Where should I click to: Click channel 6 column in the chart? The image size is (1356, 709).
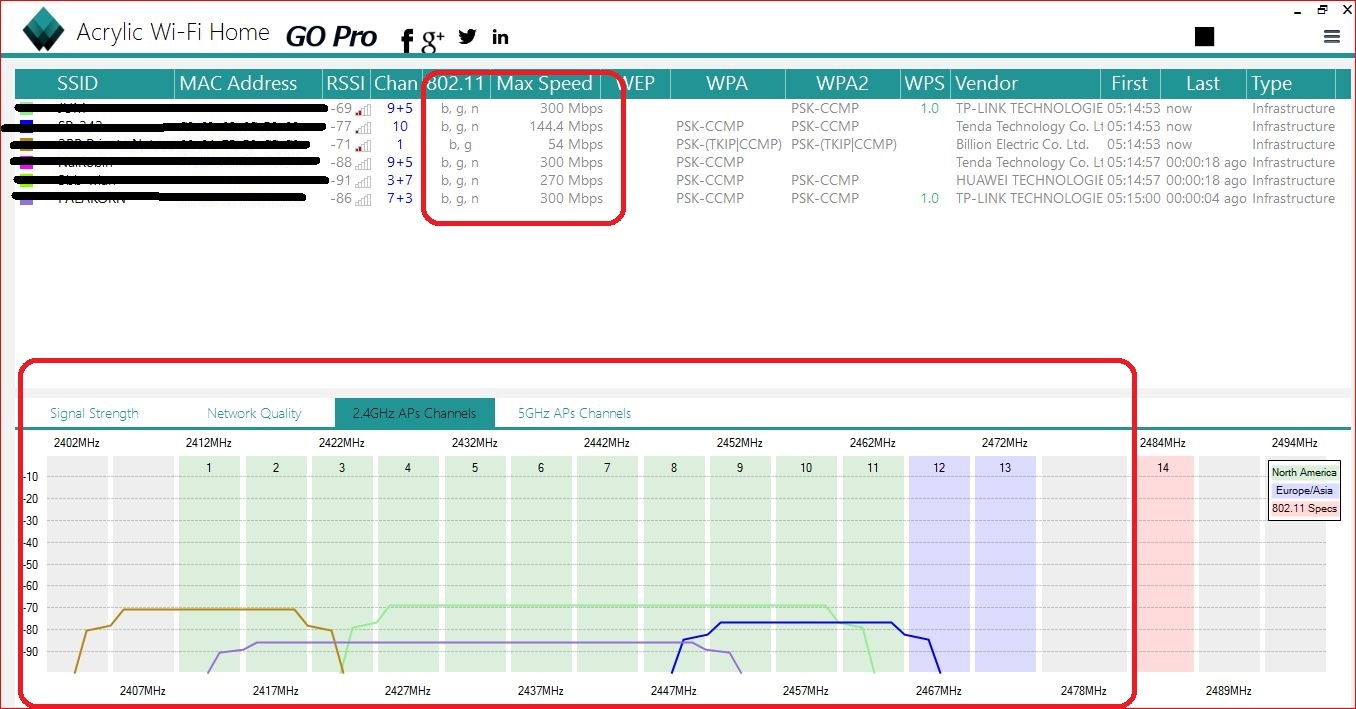tap(541, 564)
